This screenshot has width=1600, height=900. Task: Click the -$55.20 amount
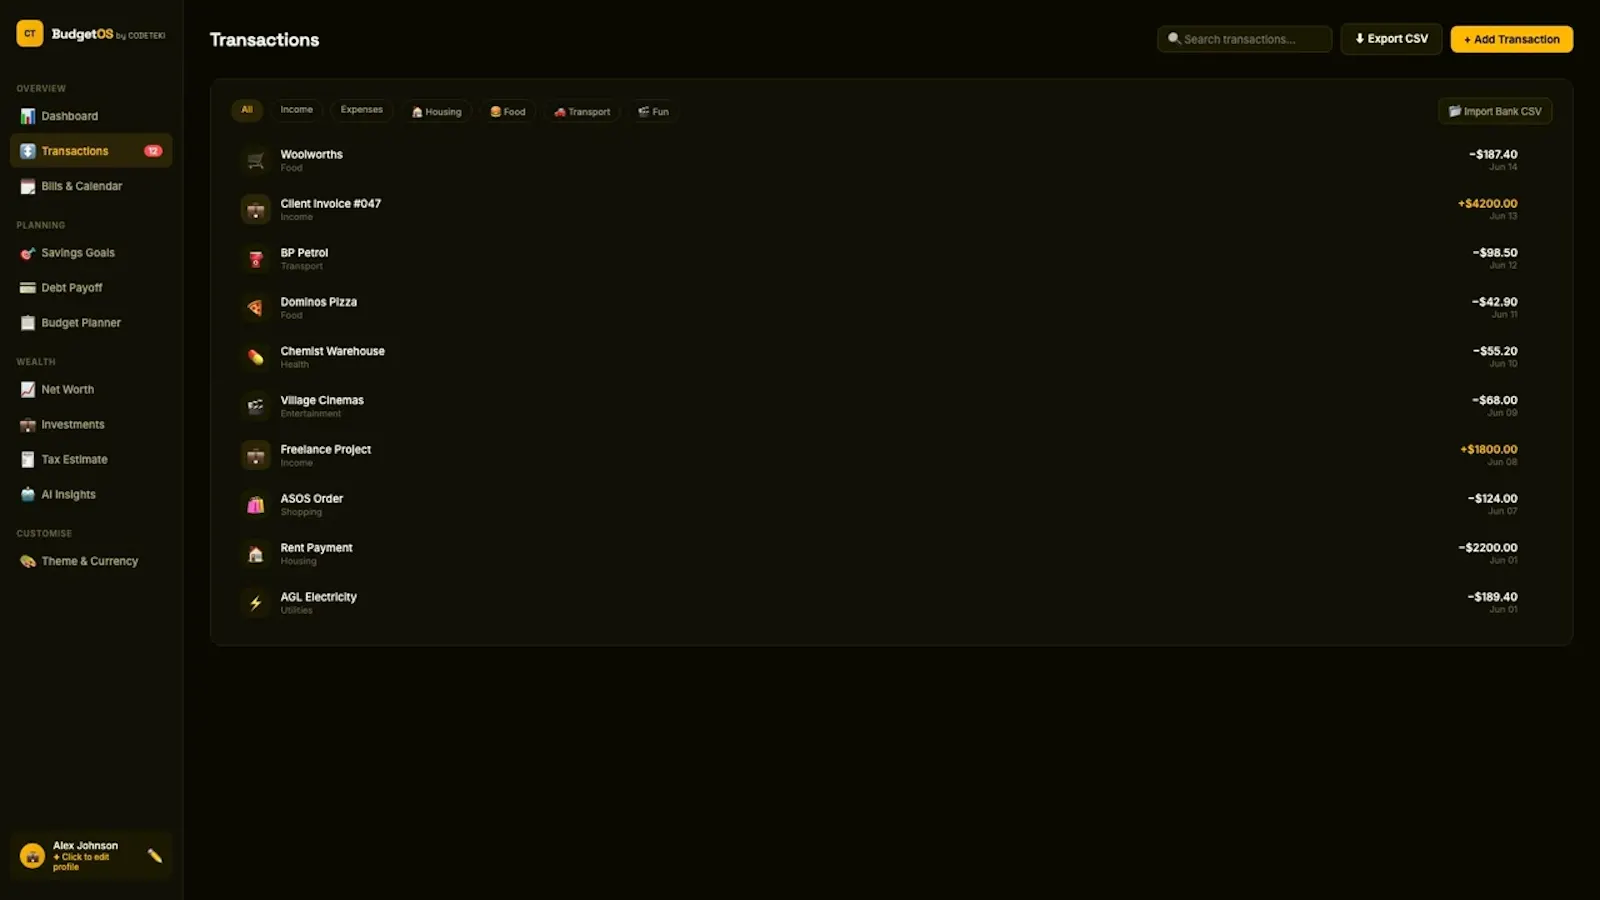[x=1494, y=351]
